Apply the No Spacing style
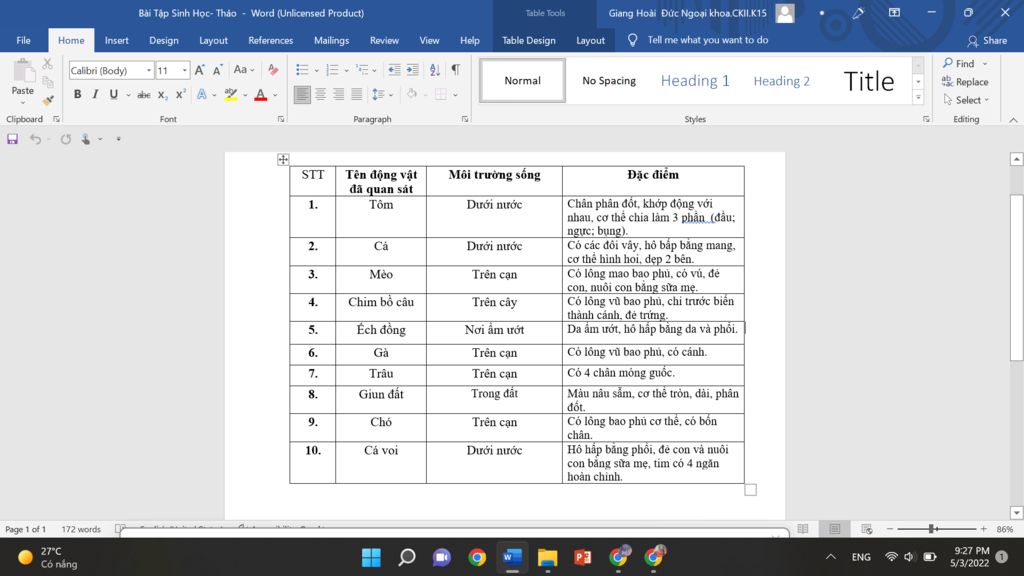1024x576 pixels. point(609,80)
